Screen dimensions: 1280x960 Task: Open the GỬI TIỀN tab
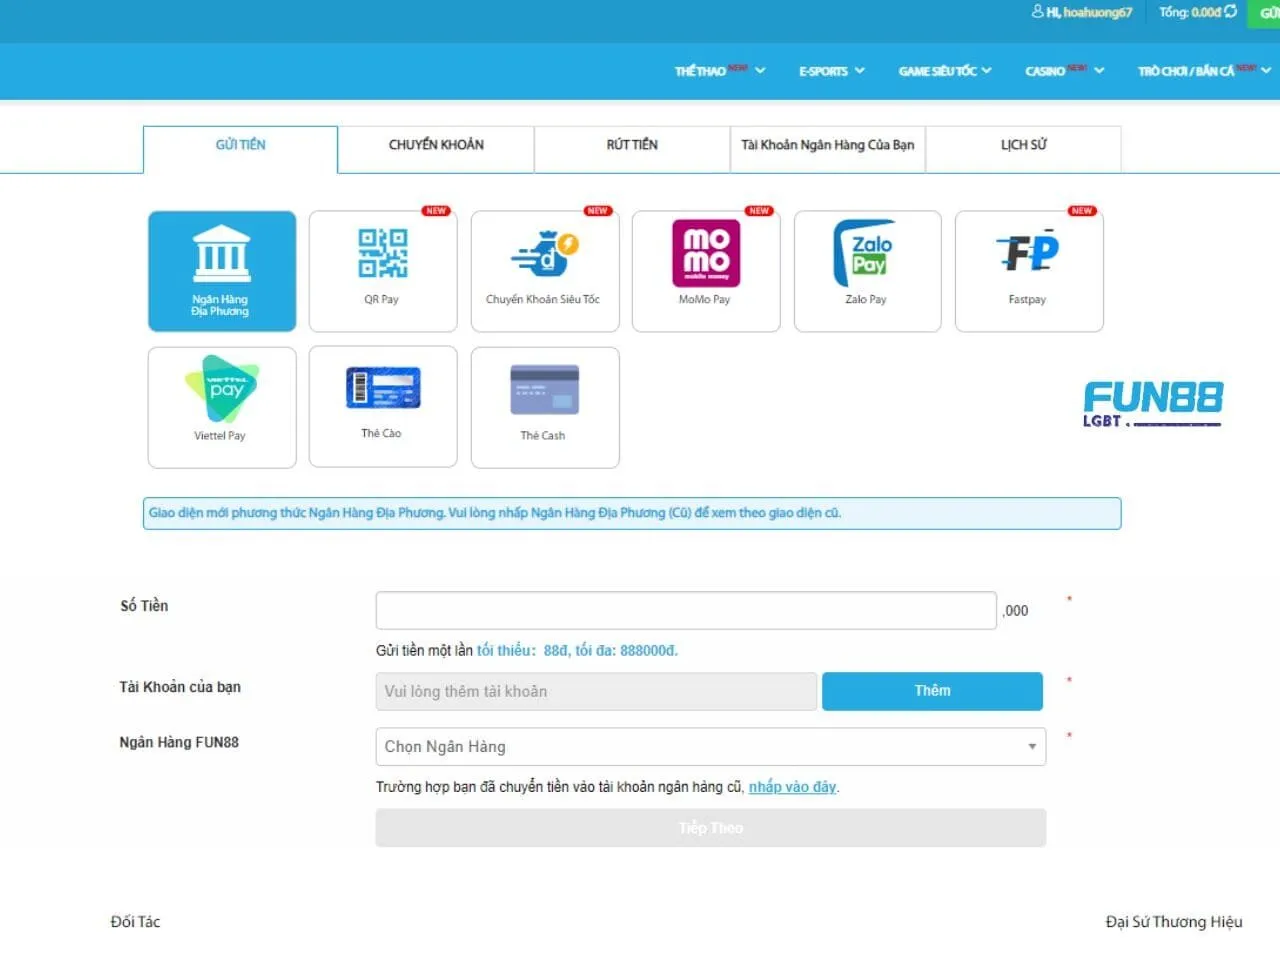click(x=240, y=149)
